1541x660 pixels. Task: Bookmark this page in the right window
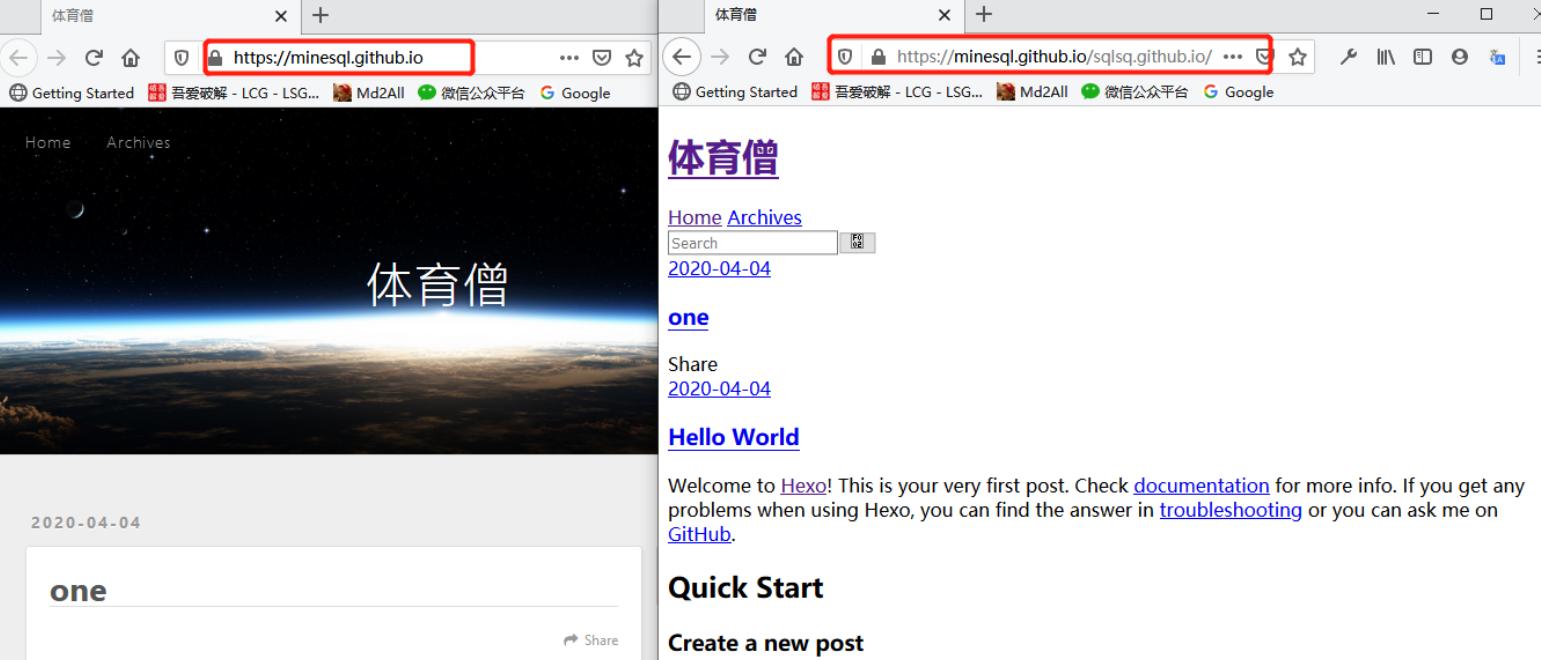coord(1297,58)
